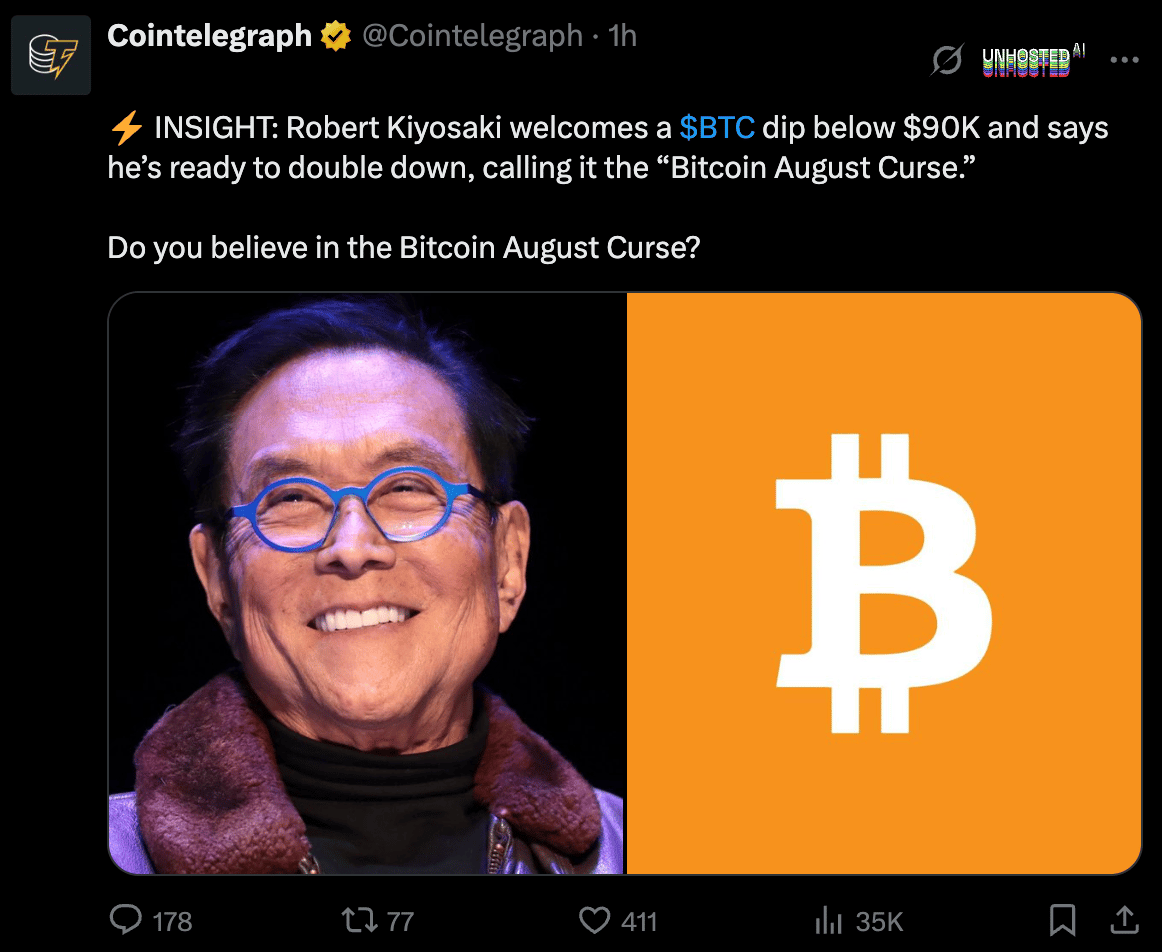This screenshot has height=952, width=1162.
Task: Like the tweet with heart icon
Action: coord(594,921)
